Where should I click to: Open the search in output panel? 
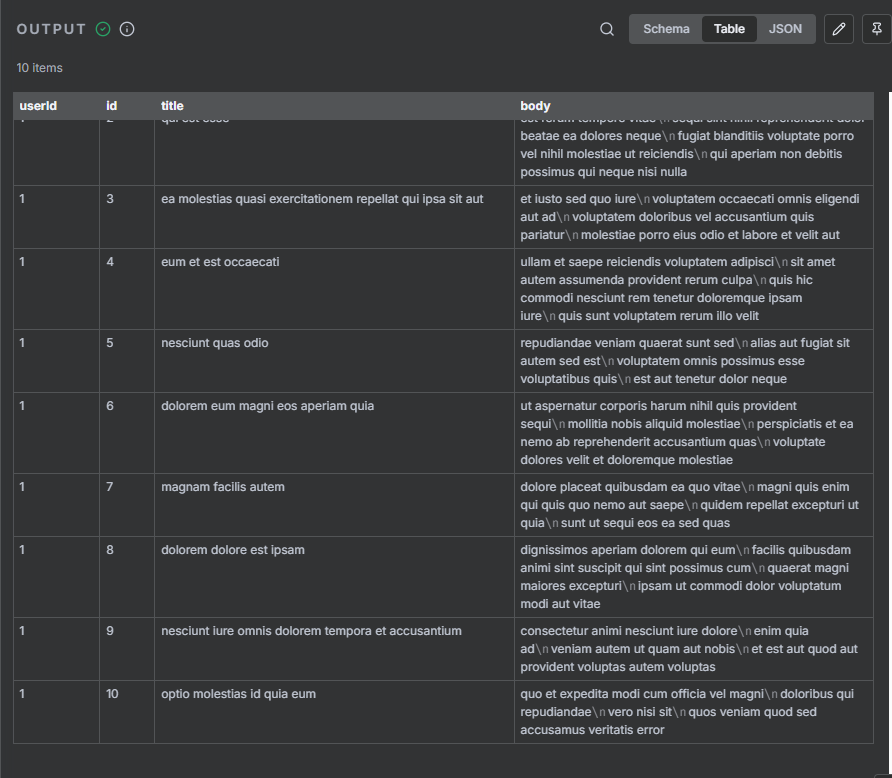coord(607,29)
